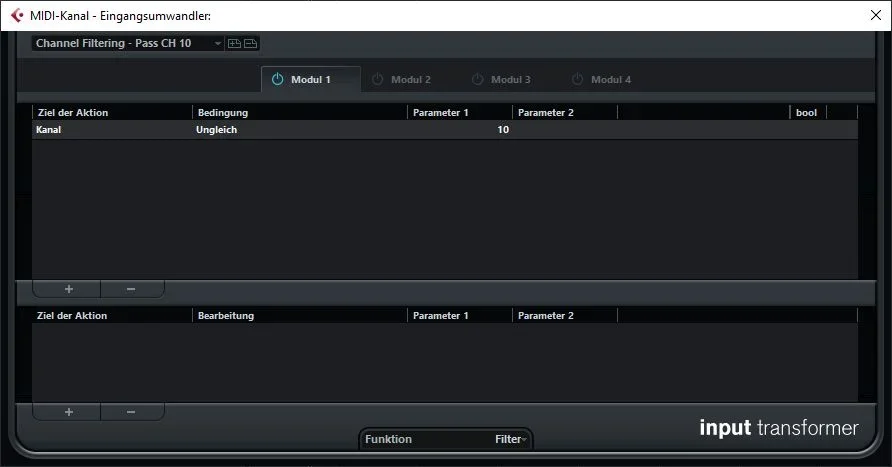Click the bool cell of Kanal row

(807, 130)
